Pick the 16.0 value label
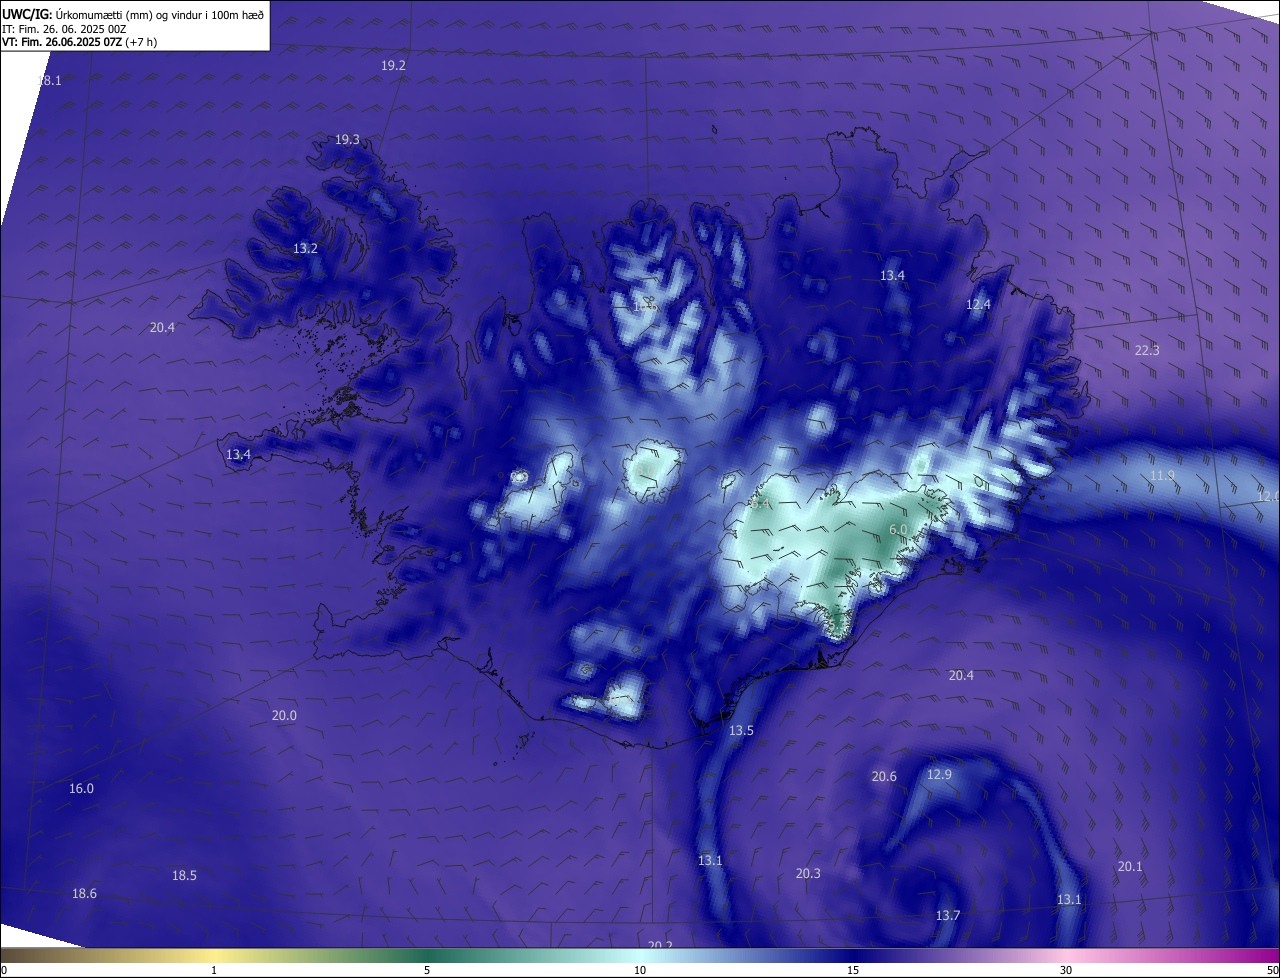1280x978 pixels. point(81,789)
